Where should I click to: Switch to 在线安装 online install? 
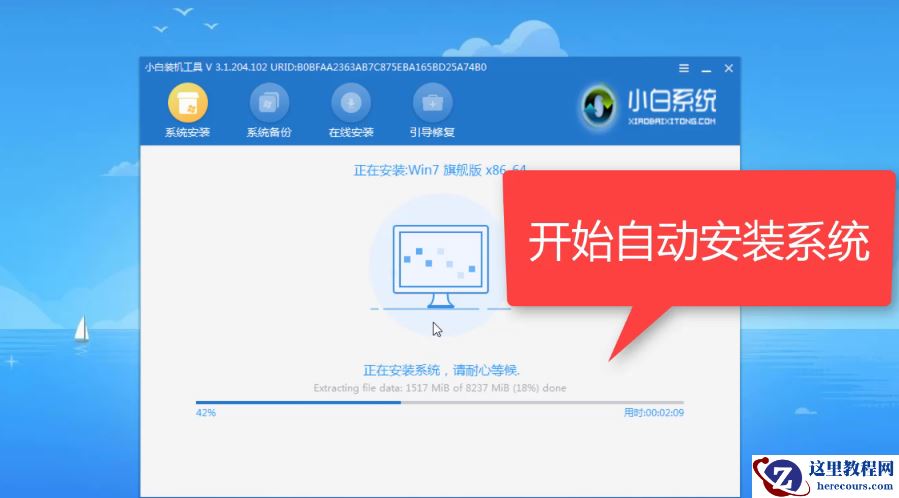click(x=351, y=111)
